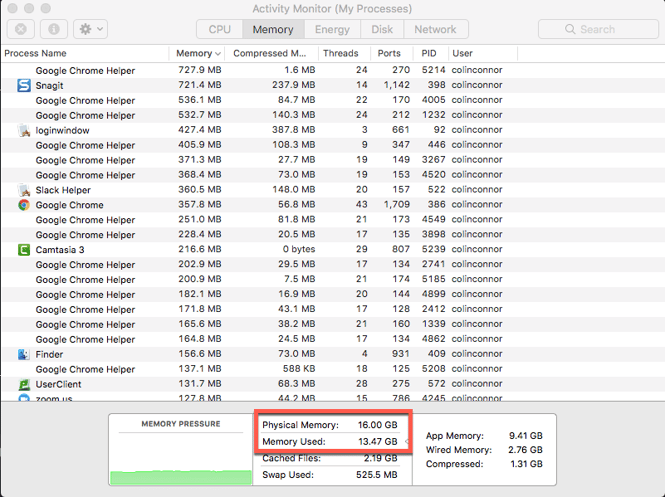Click the Camtasia 3 app icon
The width and height of the screenshot is (665, 497).
click(24, 250)
